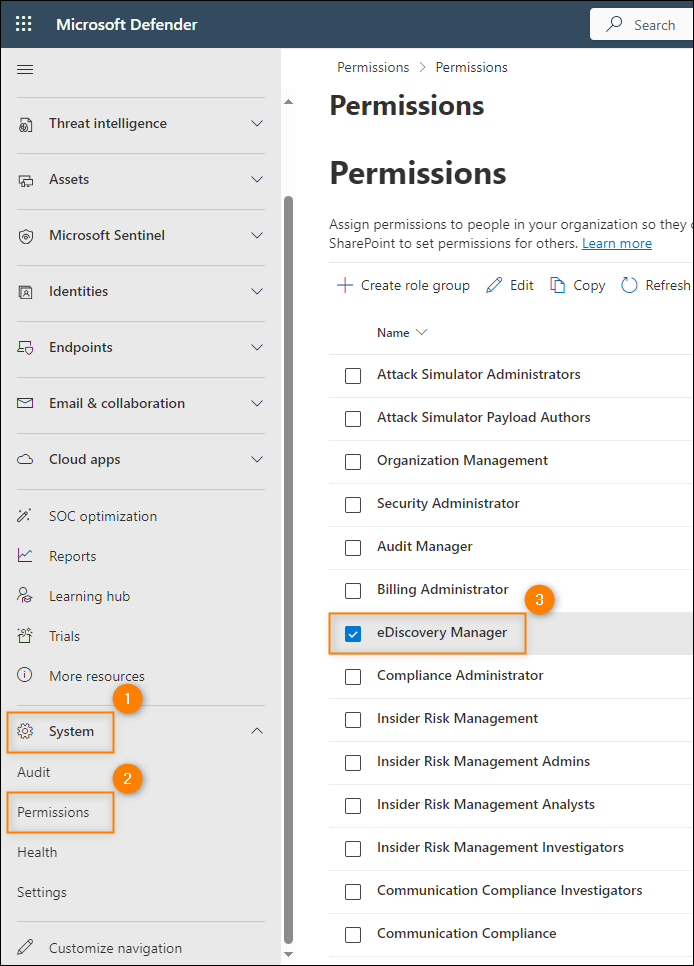Open Audit under System
The width and height of the screenshot is (694, 966).
pos(33,772)
